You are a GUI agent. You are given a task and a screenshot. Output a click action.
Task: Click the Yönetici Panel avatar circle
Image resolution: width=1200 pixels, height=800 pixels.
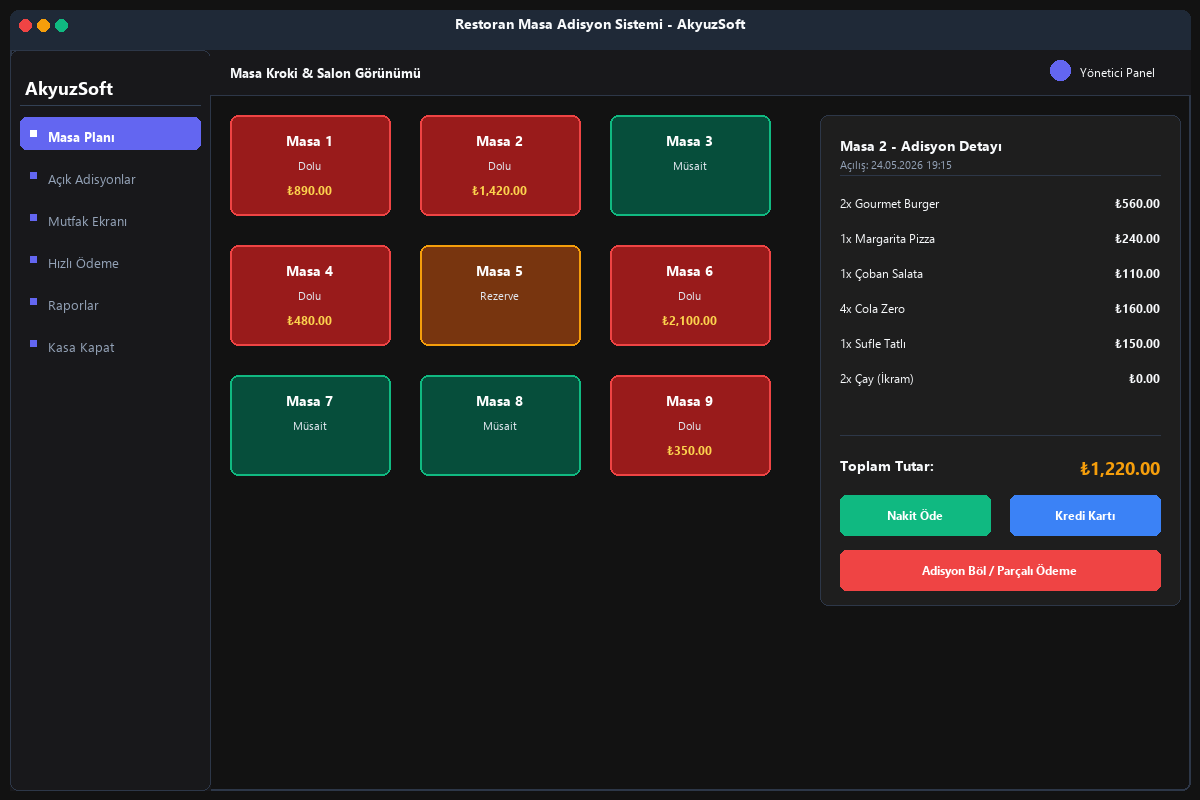click(1060, 71)
